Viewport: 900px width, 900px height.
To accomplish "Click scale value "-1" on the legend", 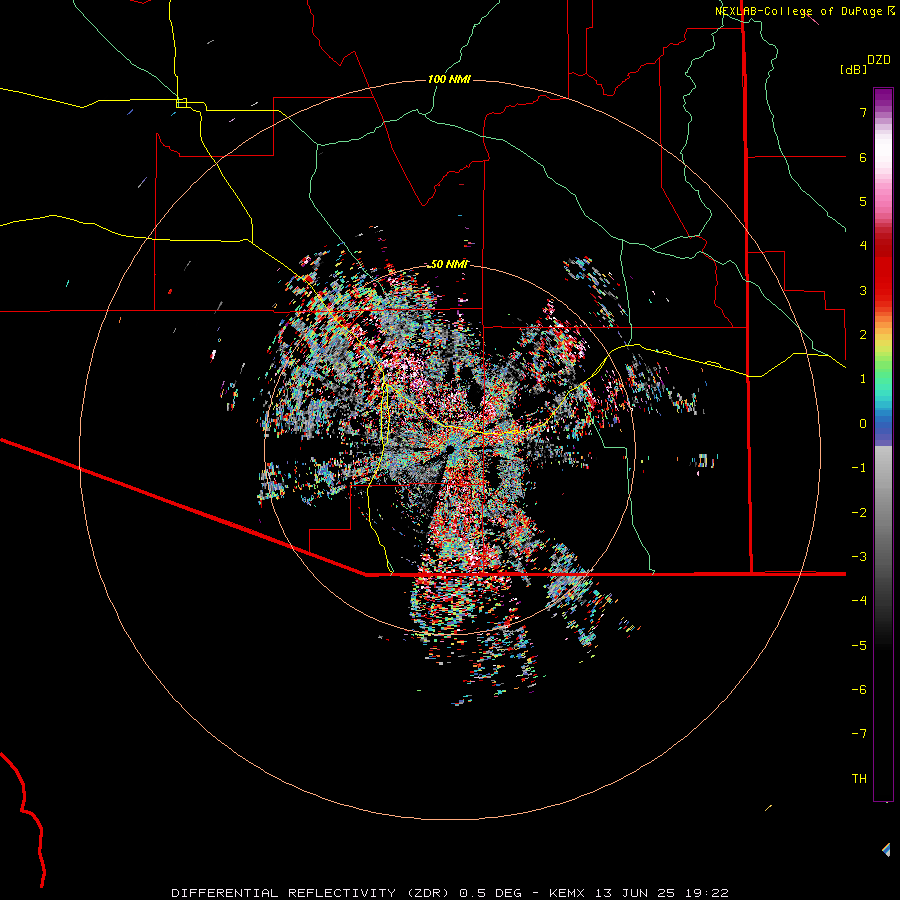I will click(x=859, y=468).
